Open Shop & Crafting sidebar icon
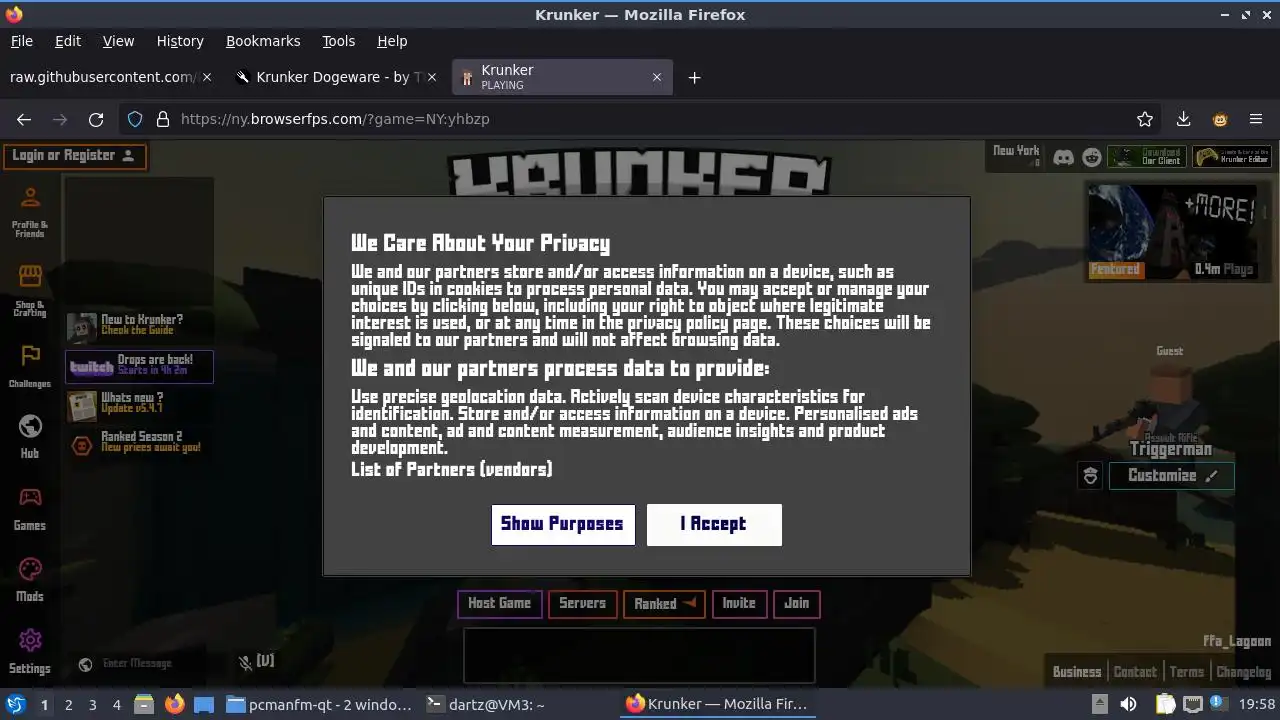Screen dimensions: 1280x720 [30, 276]
